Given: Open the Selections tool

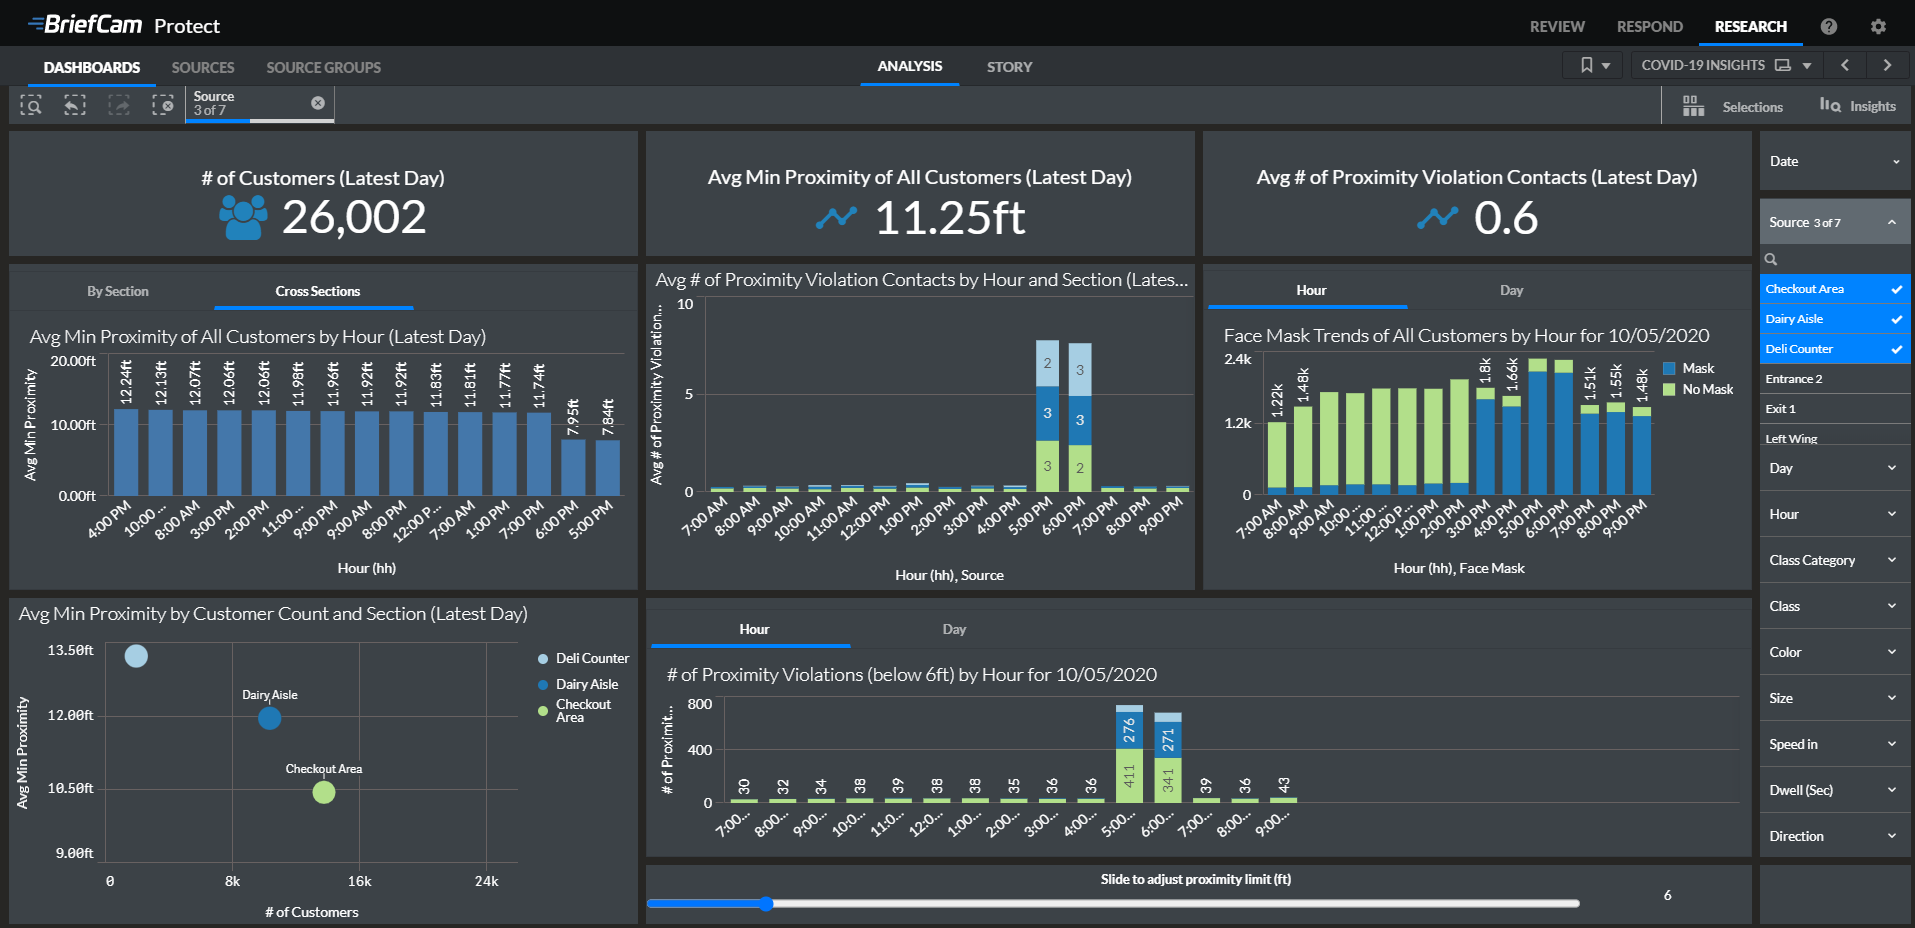Looking at the screenshot, I should [1732, 107].
